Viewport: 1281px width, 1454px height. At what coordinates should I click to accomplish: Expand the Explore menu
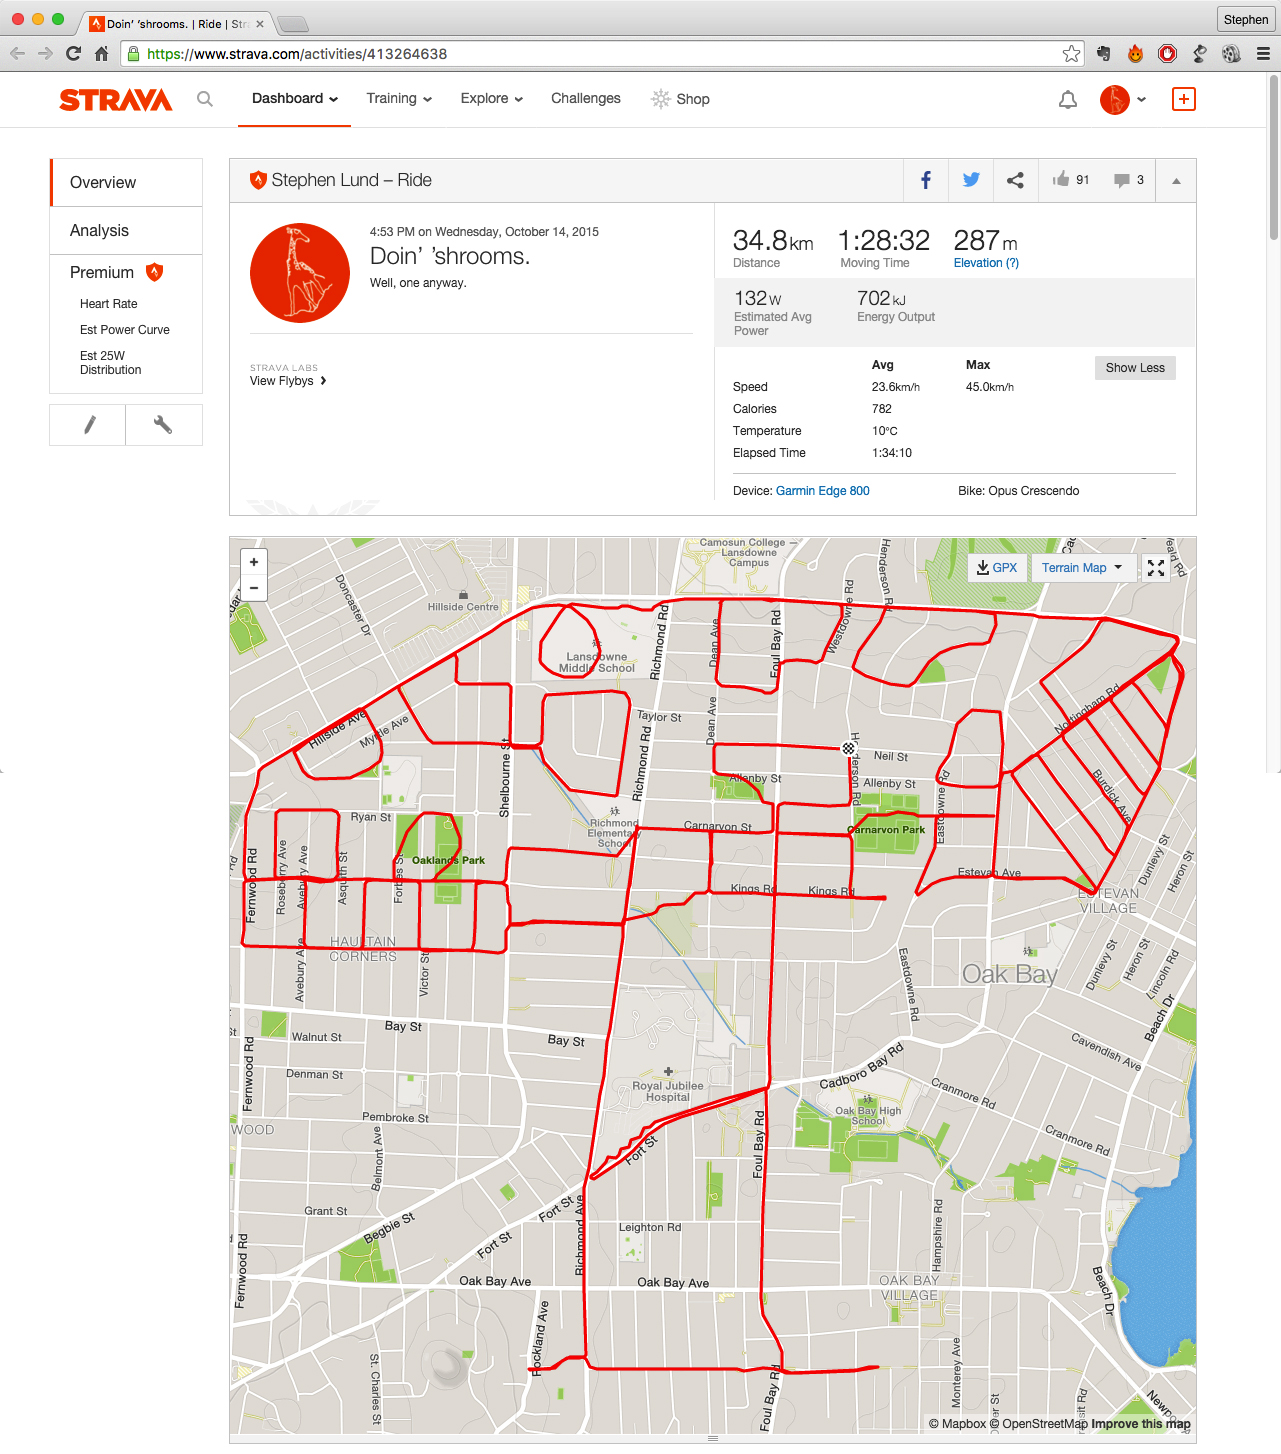(x=491, y=99)
